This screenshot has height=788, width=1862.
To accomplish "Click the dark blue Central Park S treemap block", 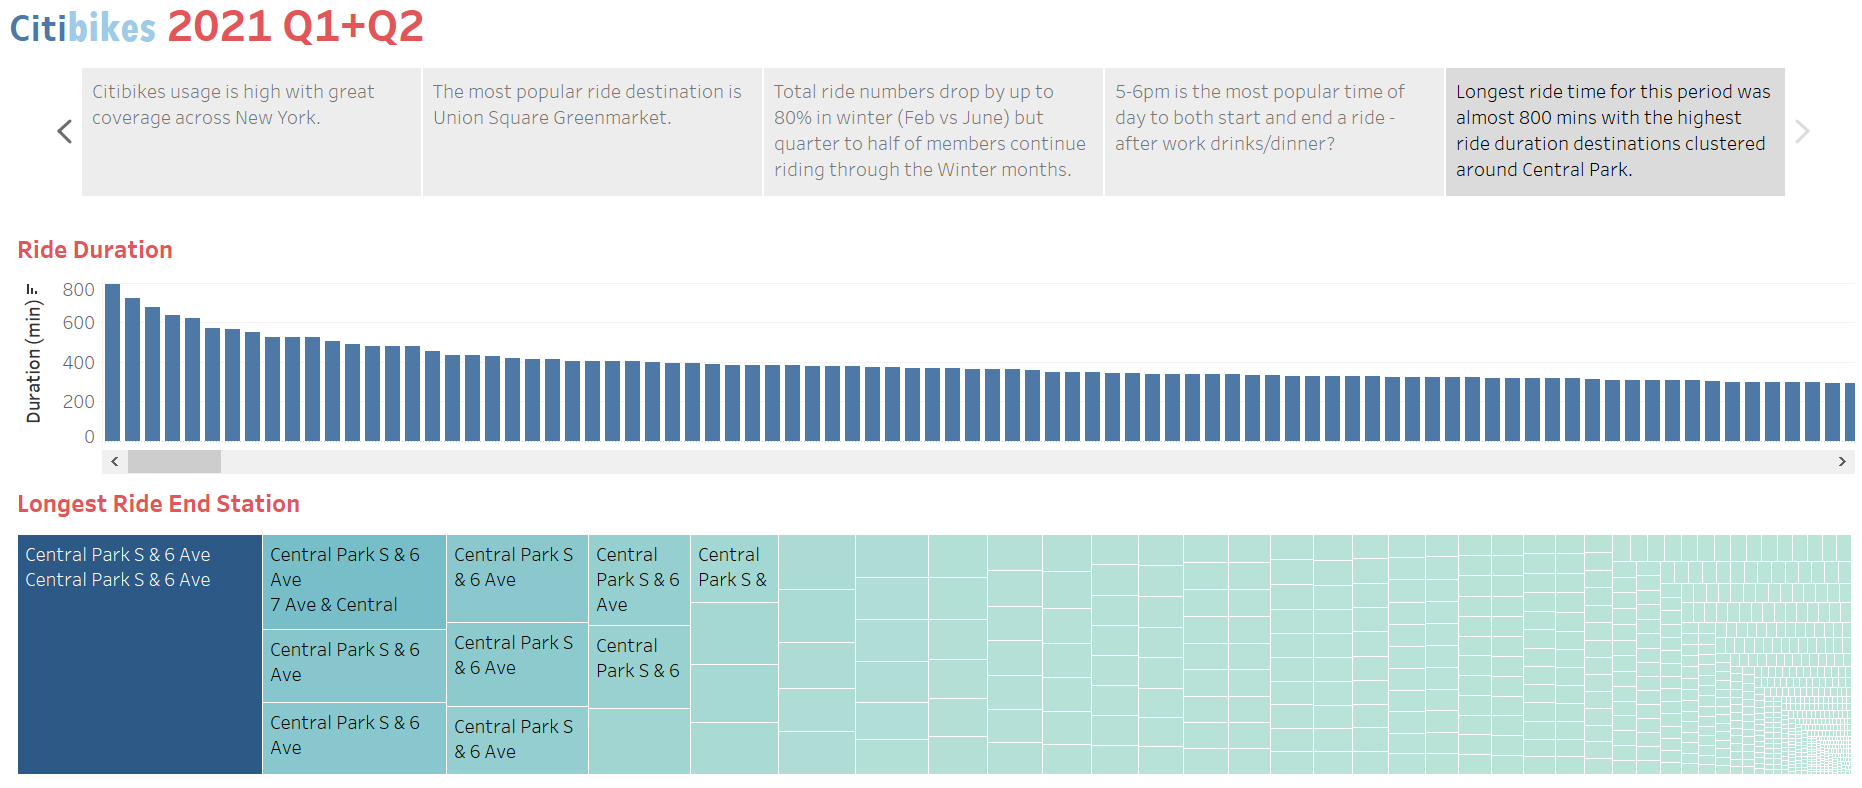I will (138, 655).
